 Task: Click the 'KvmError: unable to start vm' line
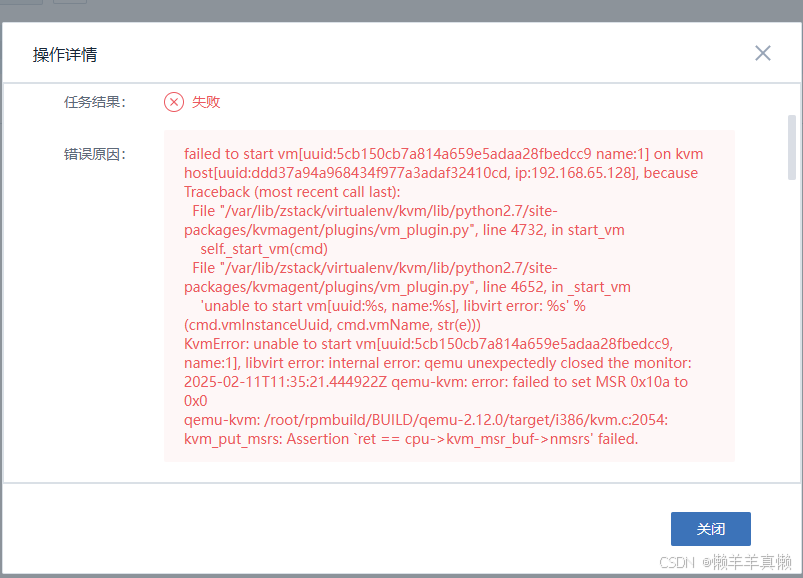[428, 344]
